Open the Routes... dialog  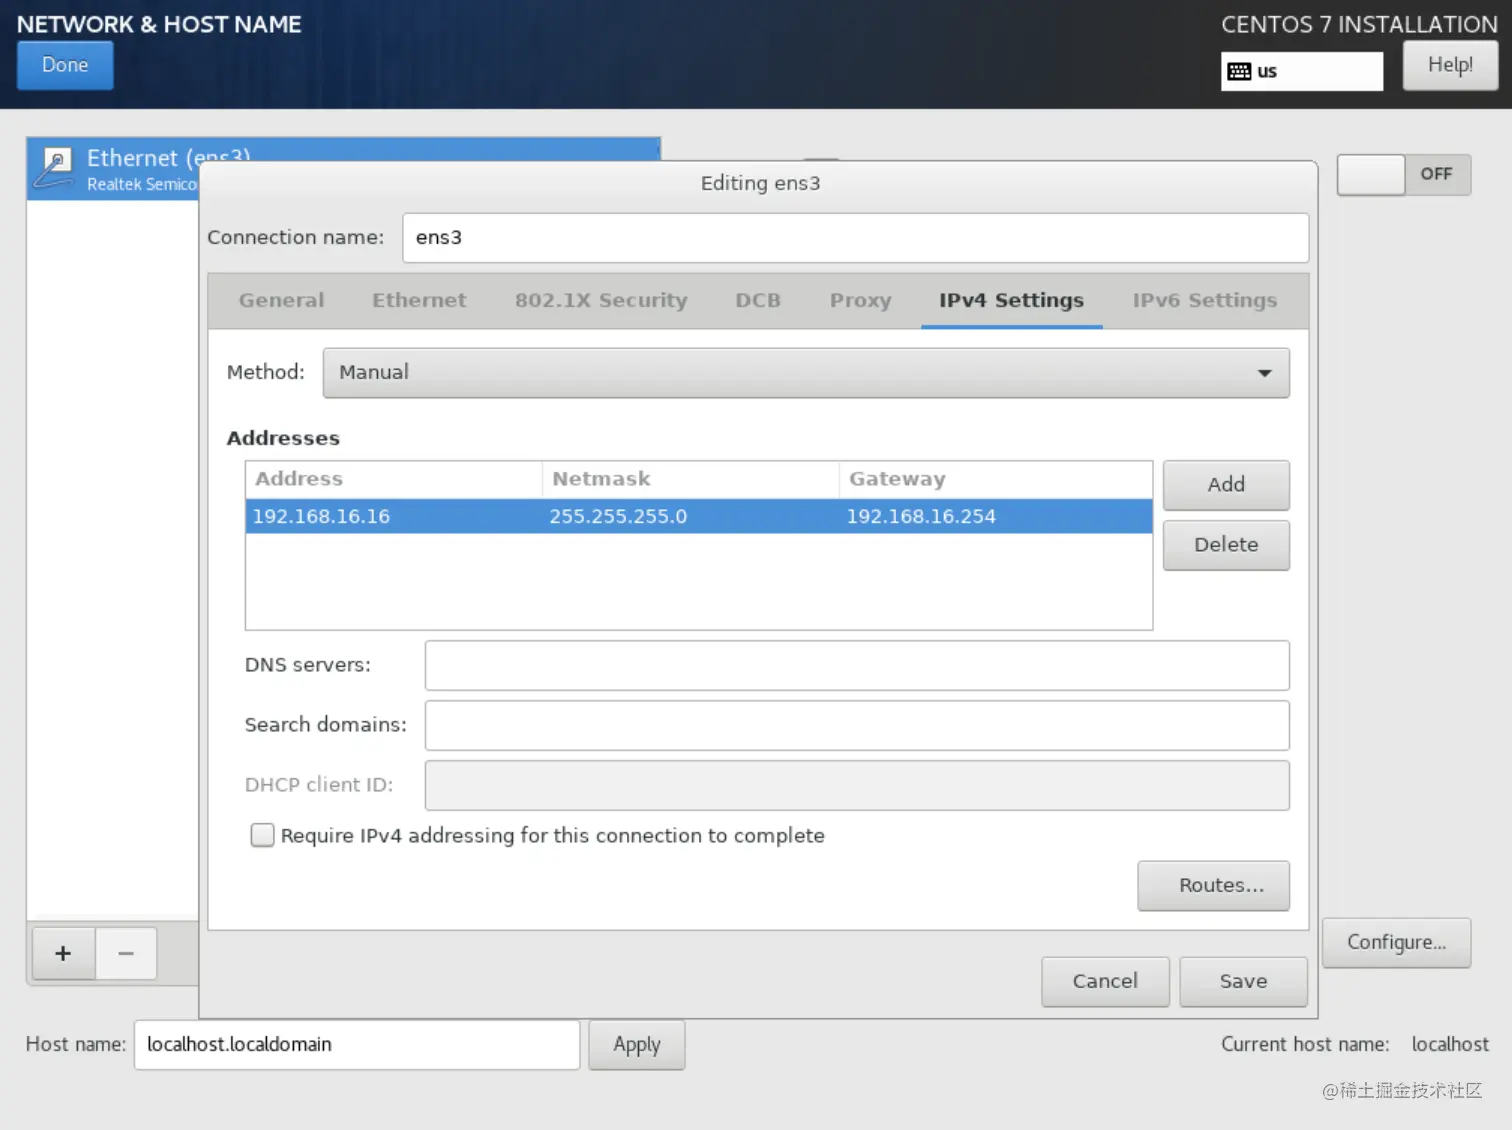(x=1214, y=886)
